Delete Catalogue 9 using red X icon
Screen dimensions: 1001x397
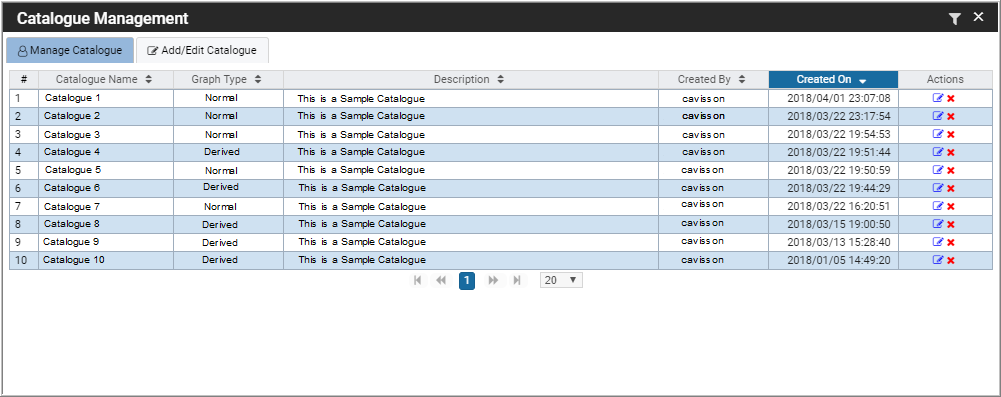[x=951, y=243]
